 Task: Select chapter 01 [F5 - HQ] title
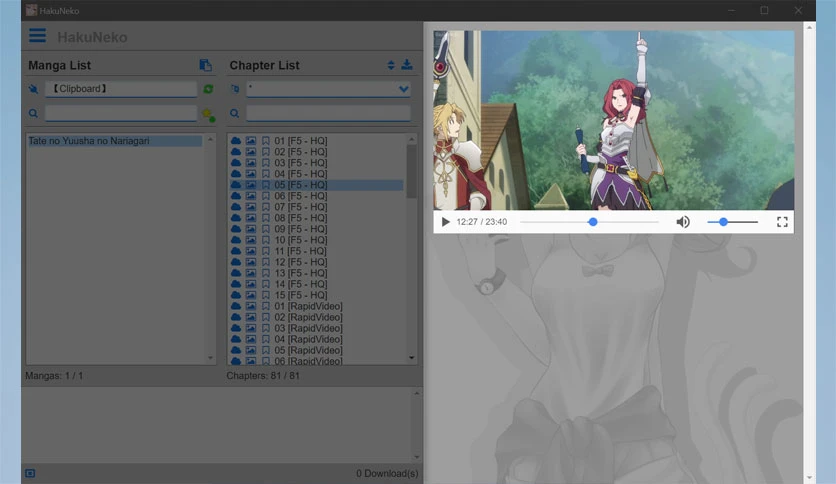301,141
